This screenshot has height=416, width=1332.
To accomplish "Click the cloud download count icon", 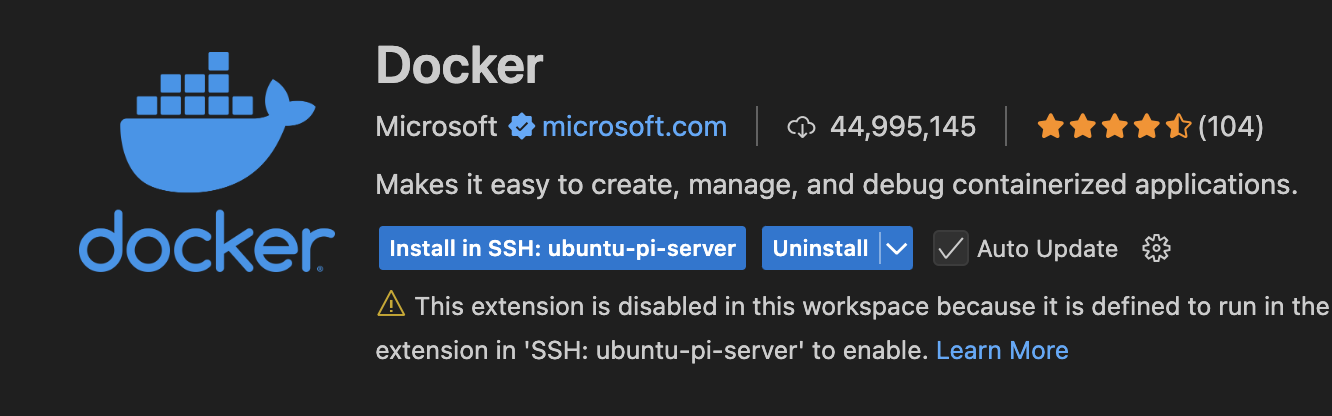I will pyautogui.click(x=803, y=127).
